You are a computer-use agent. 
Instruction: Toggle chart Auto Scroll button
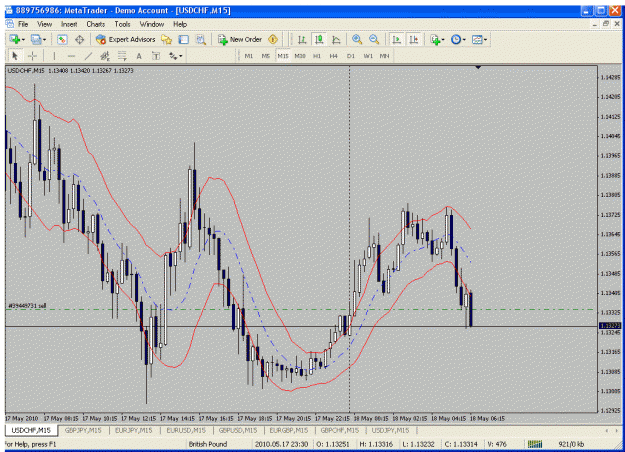click(x=396, y=39)
